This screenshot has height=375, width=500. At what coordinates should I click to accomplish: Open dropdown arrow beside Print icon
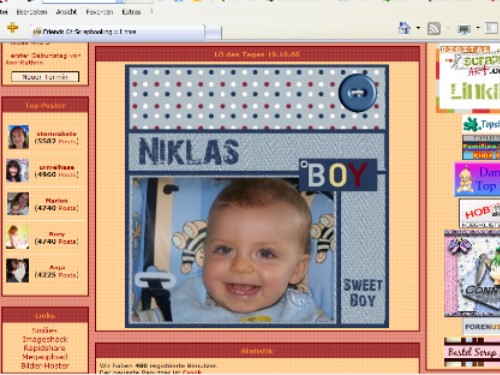pos(478,28)
